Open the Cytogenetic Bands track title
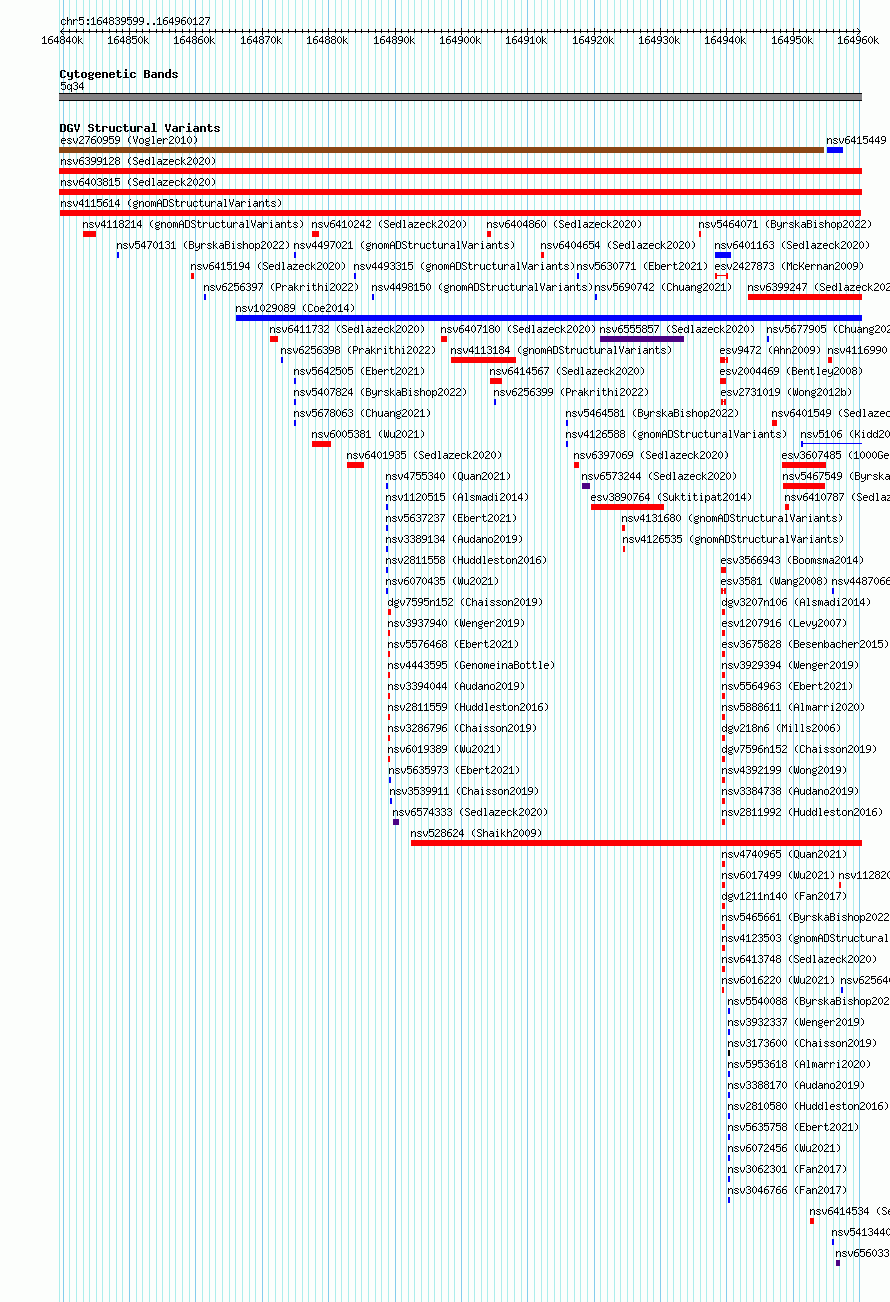This screenshot has height=1302, width=890. pos(119,74)
